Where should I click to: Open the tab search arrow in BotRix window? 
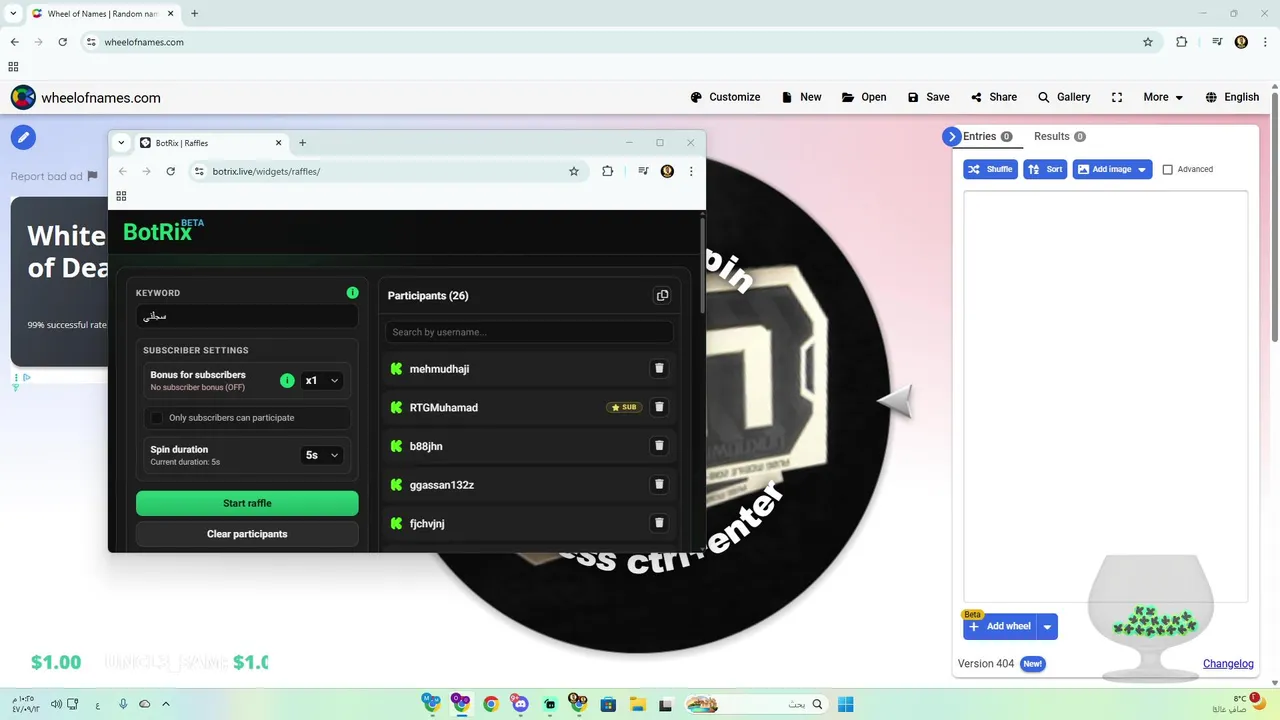click(x=121, y=143)
